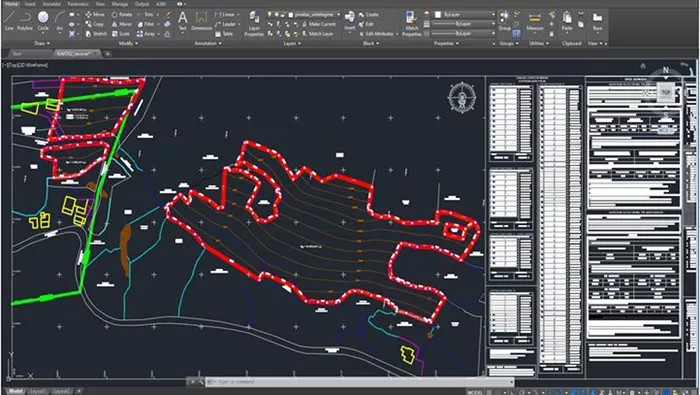Viewport: 700px width, 395px height.
Task: Open the Start file tab
Action: tap(17, 54)
